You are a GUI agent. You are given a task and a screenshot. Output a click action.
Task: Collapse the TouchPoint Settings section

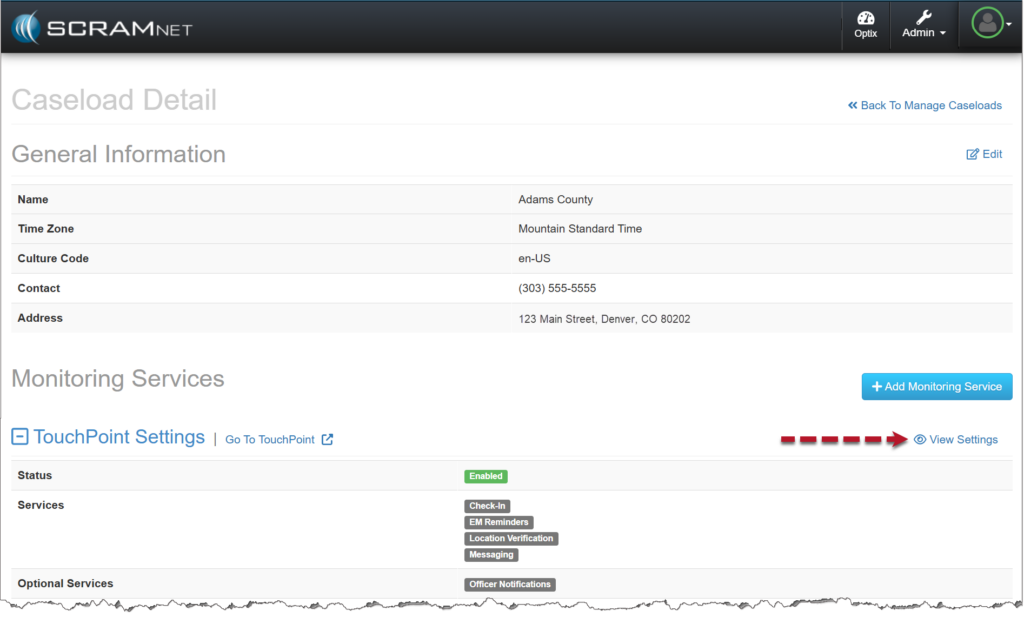tap(20, 437)
